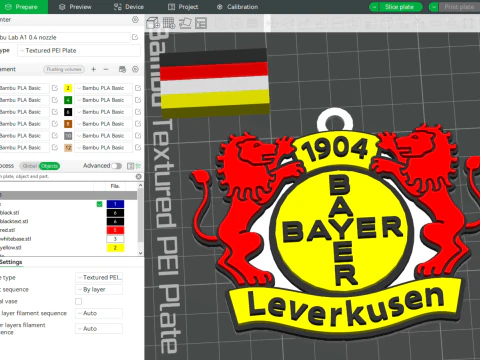Edit preset icon left of green swatch 4
480x360 pixels.
tap(55, 100)
